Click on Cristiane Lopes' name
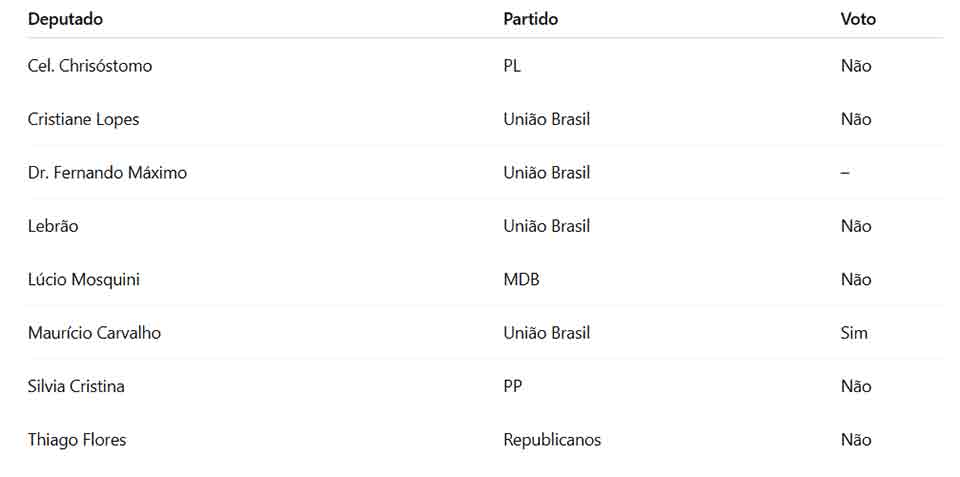 click(x=83, y=119)
